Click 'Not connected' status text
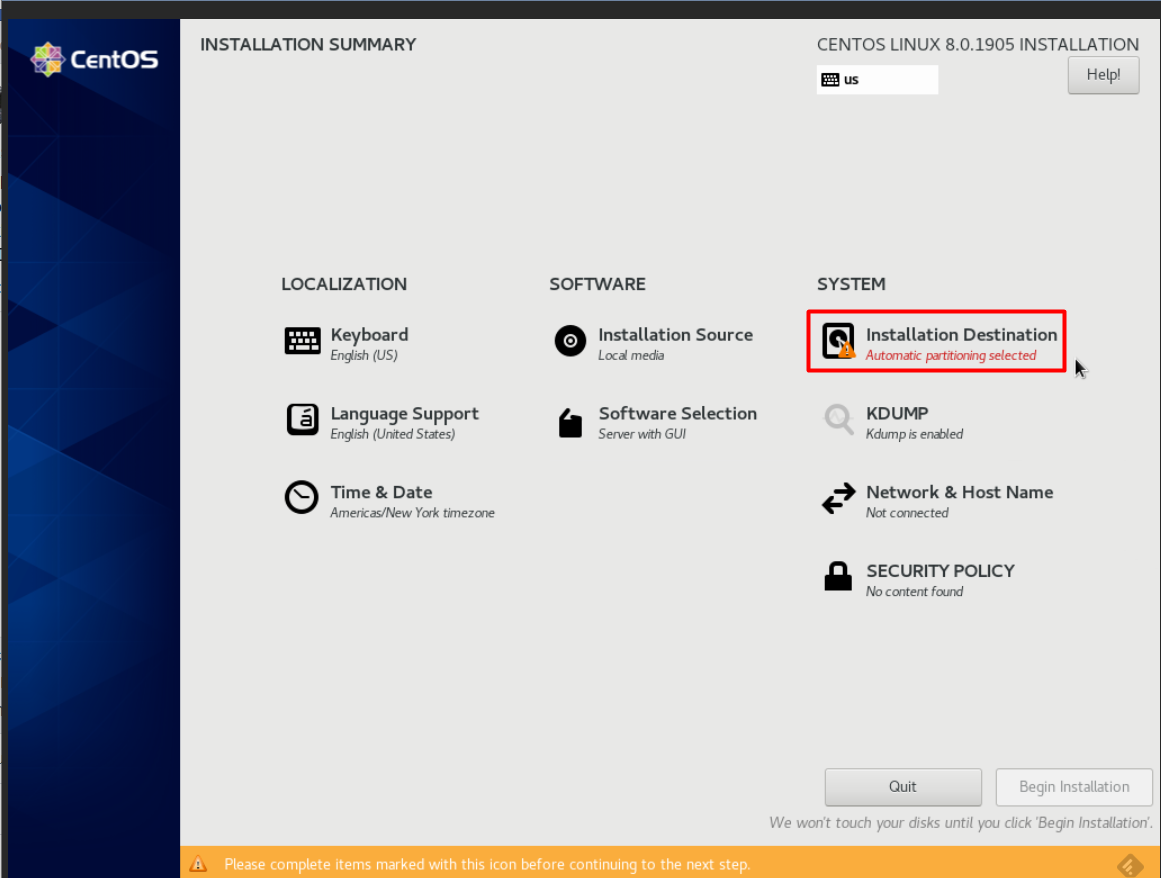The image size is (1161, 878). click(906, 513)
